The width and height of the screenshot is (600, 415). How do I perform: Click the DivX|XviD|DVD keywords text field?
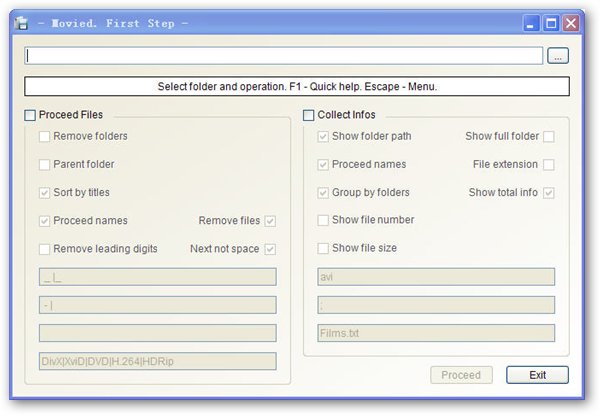coord(157,361)
